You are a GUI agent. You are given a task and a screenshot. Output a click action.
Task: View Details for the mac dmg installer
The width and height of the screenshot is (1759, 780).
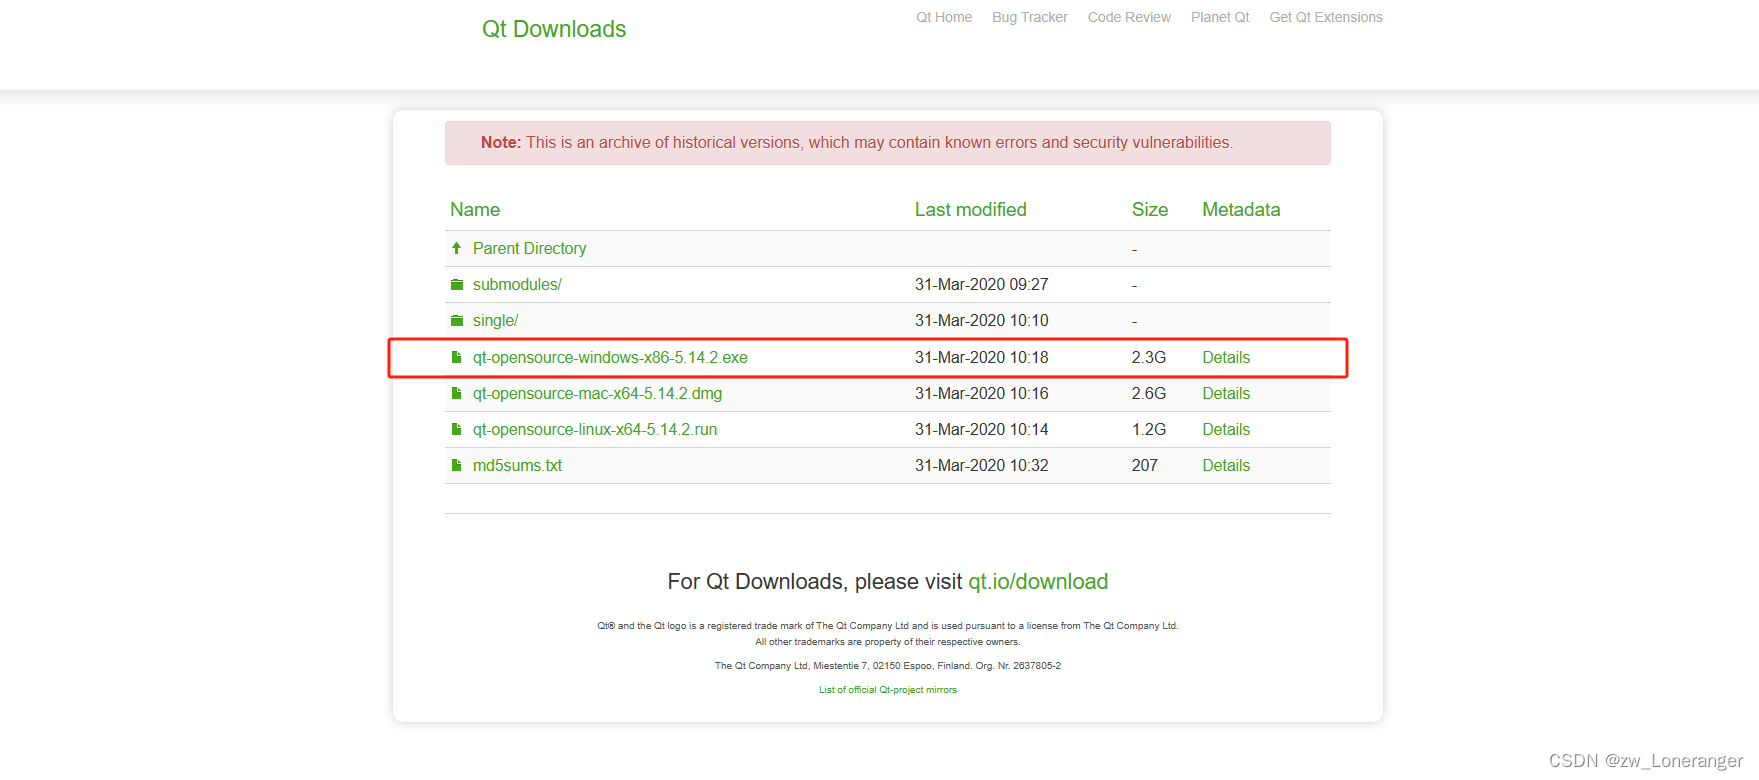click(x=1226, y=394)
